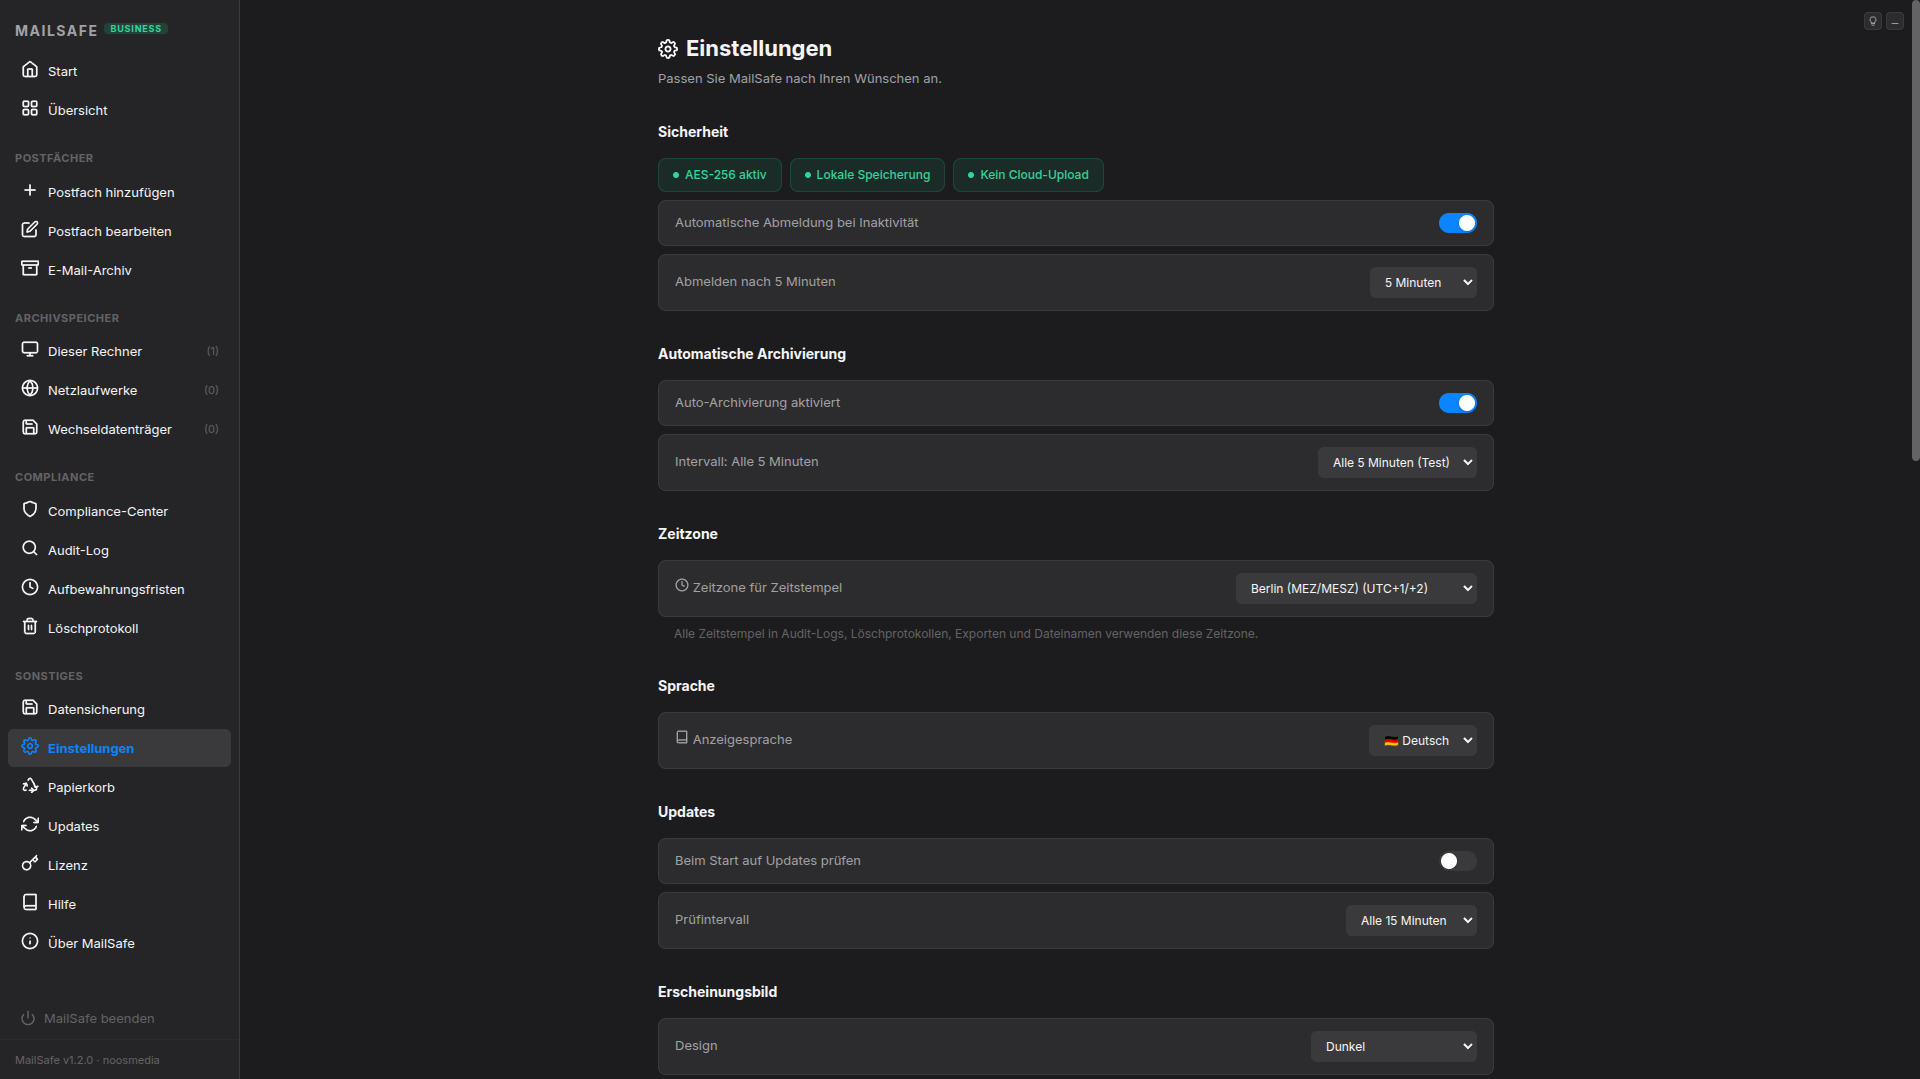Click the Updates refresh icon
This screenshot has width=1920, height=1079.
click(x=30, y=825)
